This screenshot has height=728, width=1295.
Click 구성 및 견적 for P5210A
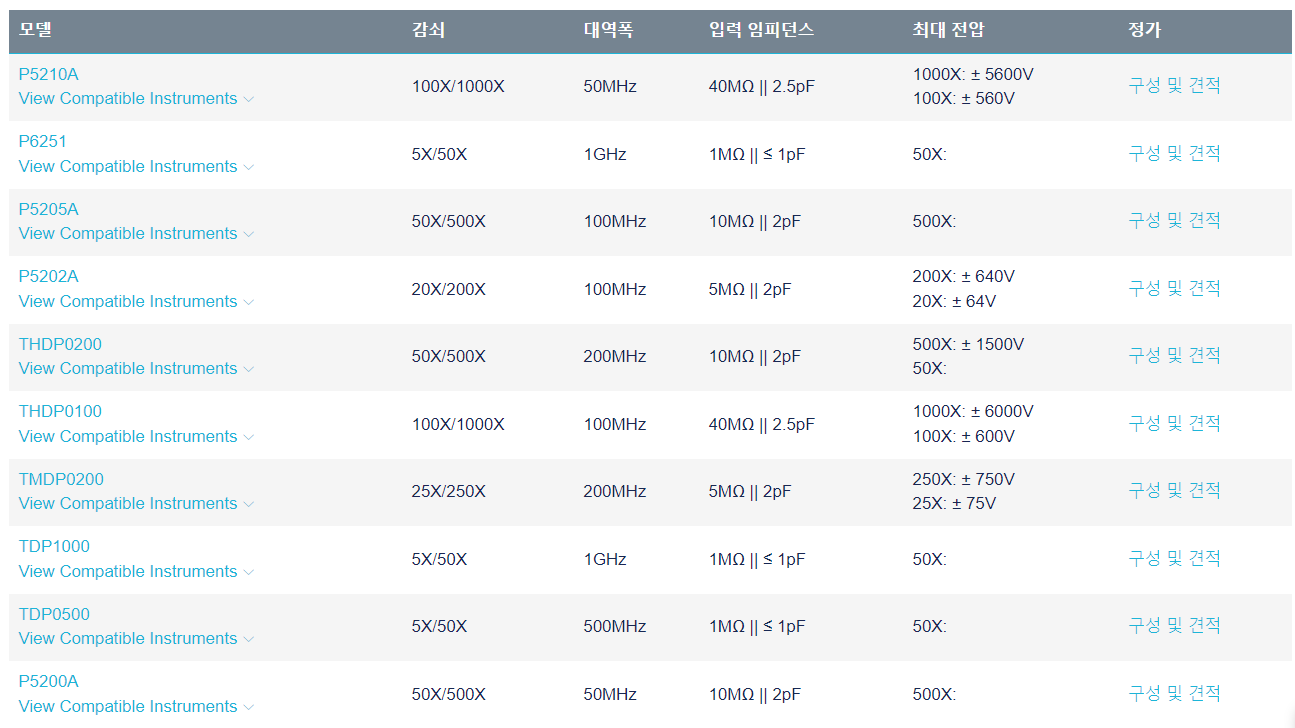click(x=1175, y=86)
